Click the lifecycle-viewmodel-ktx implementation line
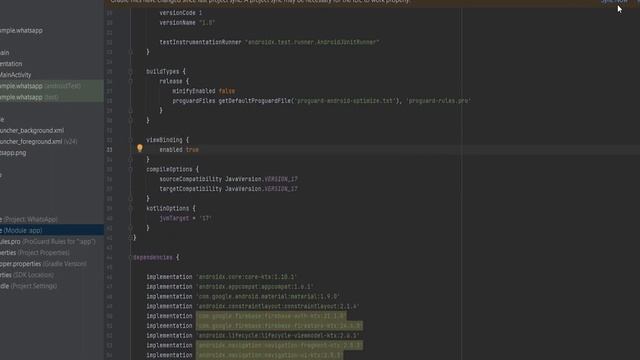This screenshot has width=640, height=360. pyautogui.click(x=253, y=336)
